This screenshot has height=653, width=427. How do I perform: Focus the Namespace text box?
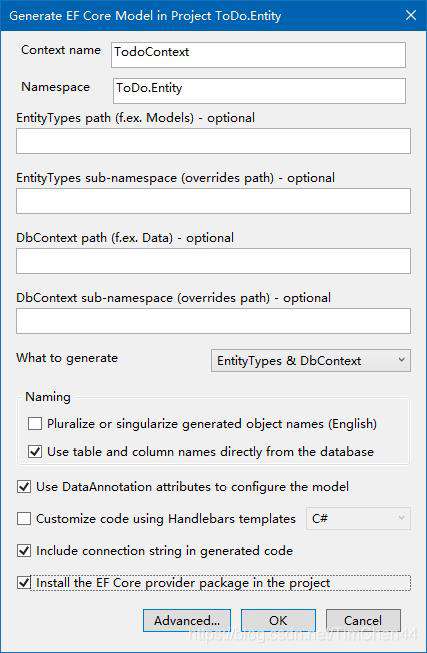coord(259,91)
